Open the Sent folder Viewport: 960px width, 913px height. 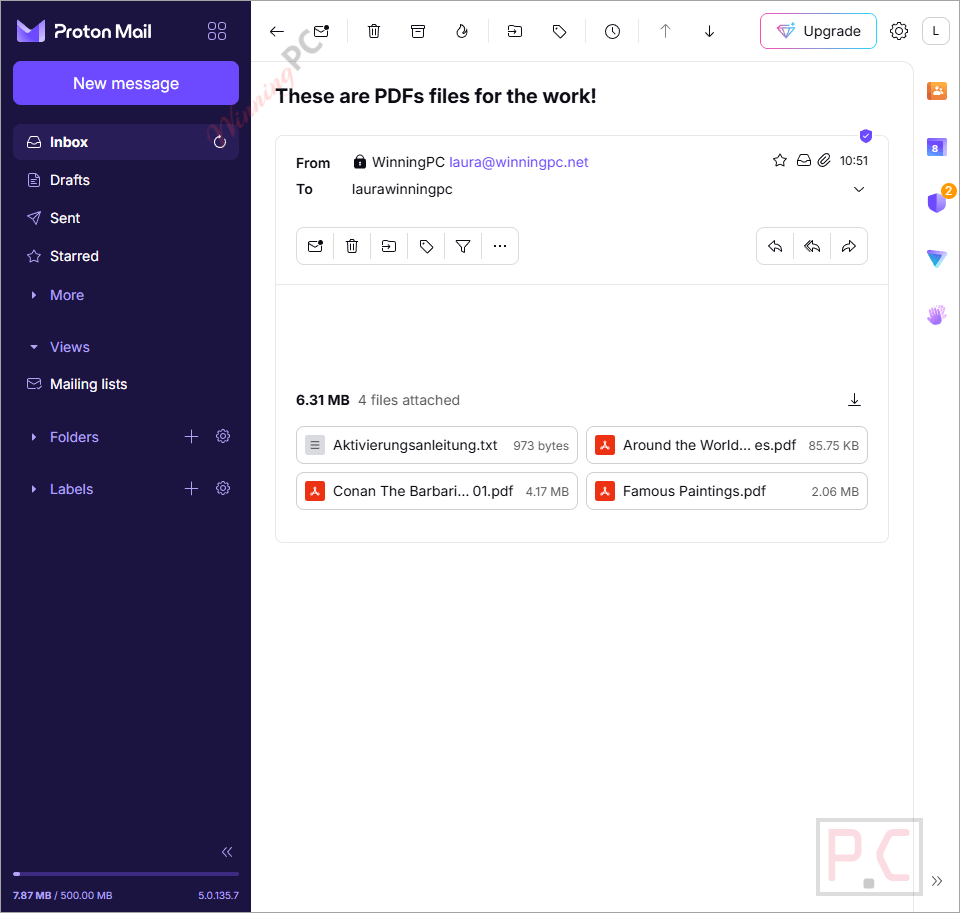(x=126, y=218)
